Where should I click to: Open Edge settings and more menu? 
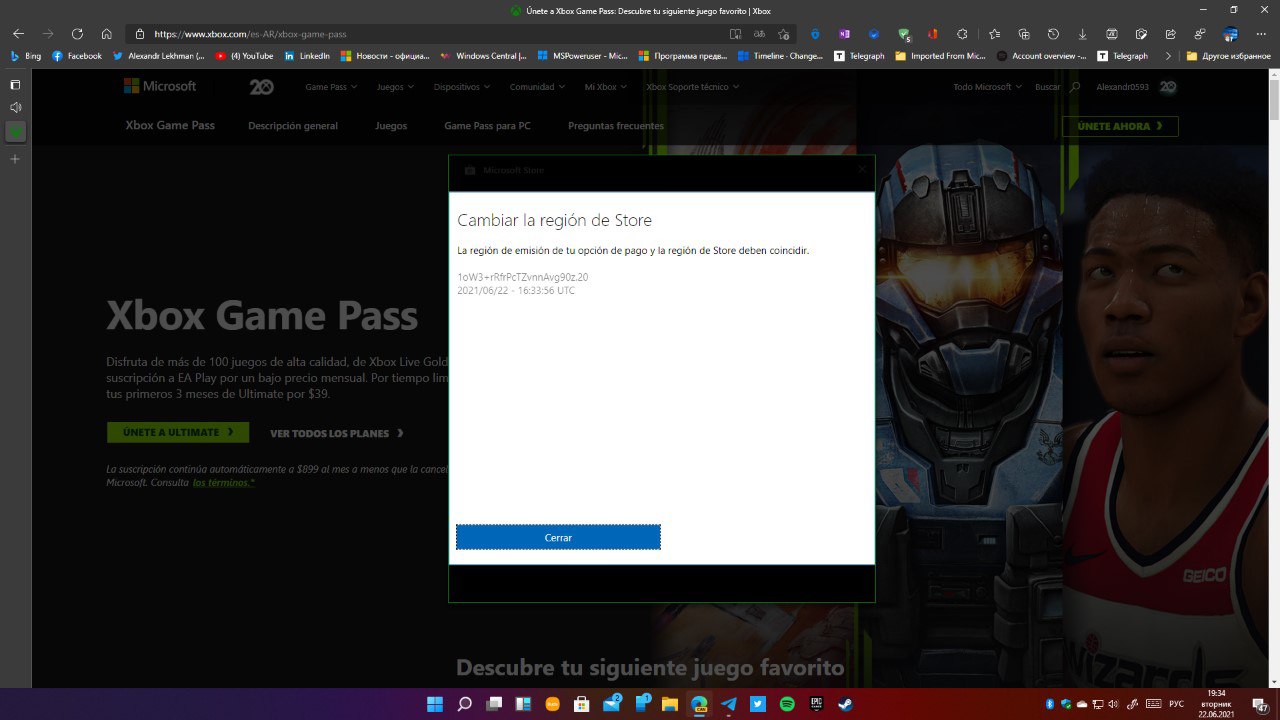(1261, 34)
